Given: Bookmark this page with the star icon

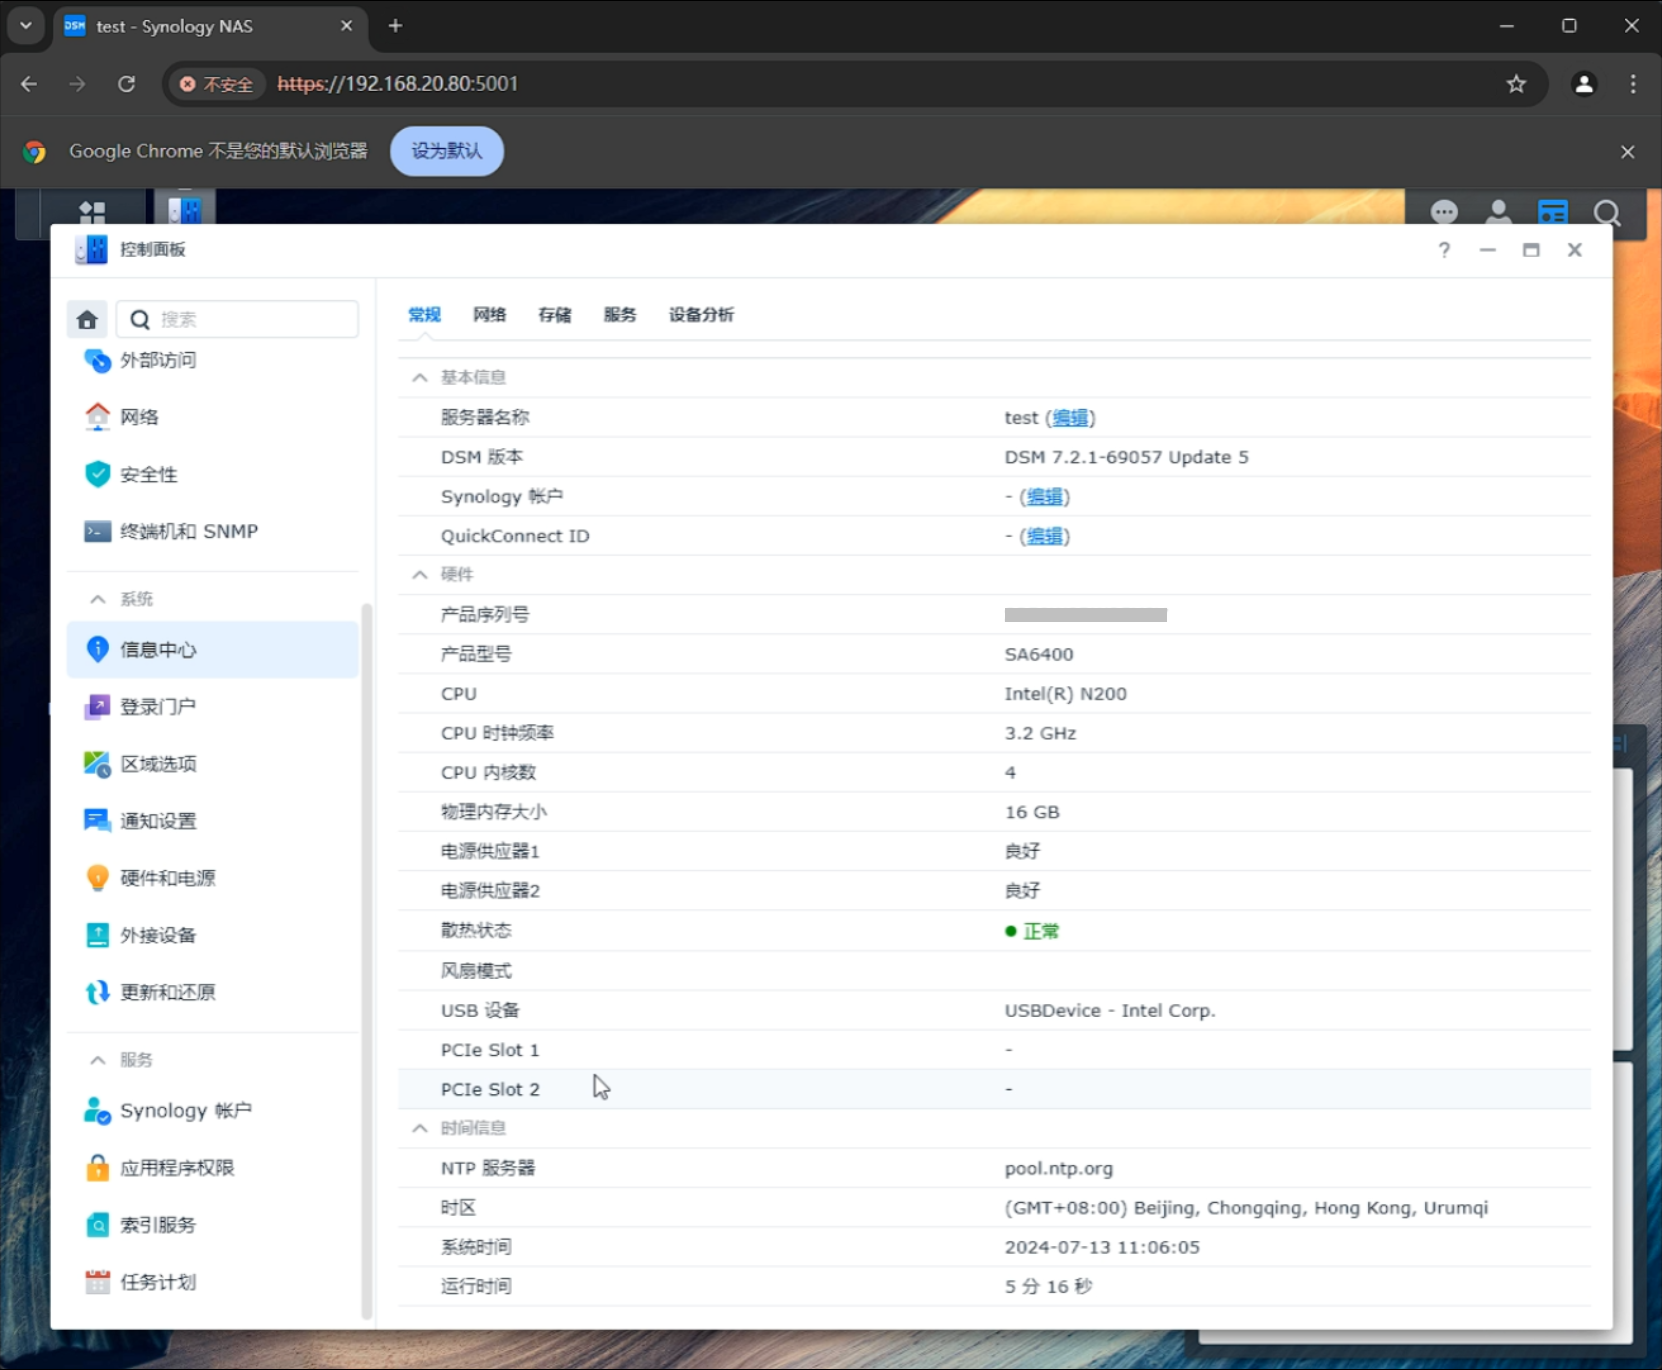Looking at the screenshot, I should coord(1516,84).
